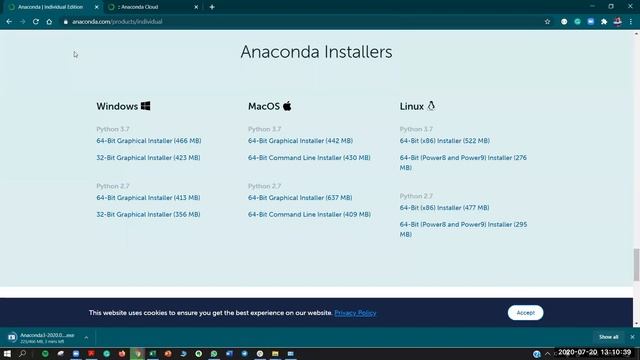Show all downloads
This screenshot has width=640, height=360.
click(609, 337)
